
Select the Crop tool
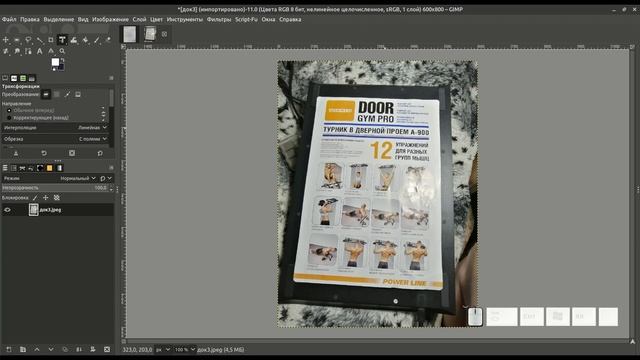(51, 40)
